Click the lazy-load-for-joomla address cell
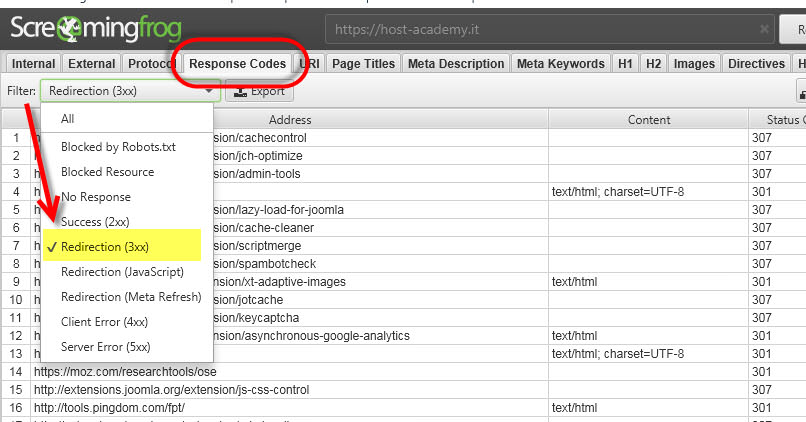806x422 pixels. click(x=279, y=210)
